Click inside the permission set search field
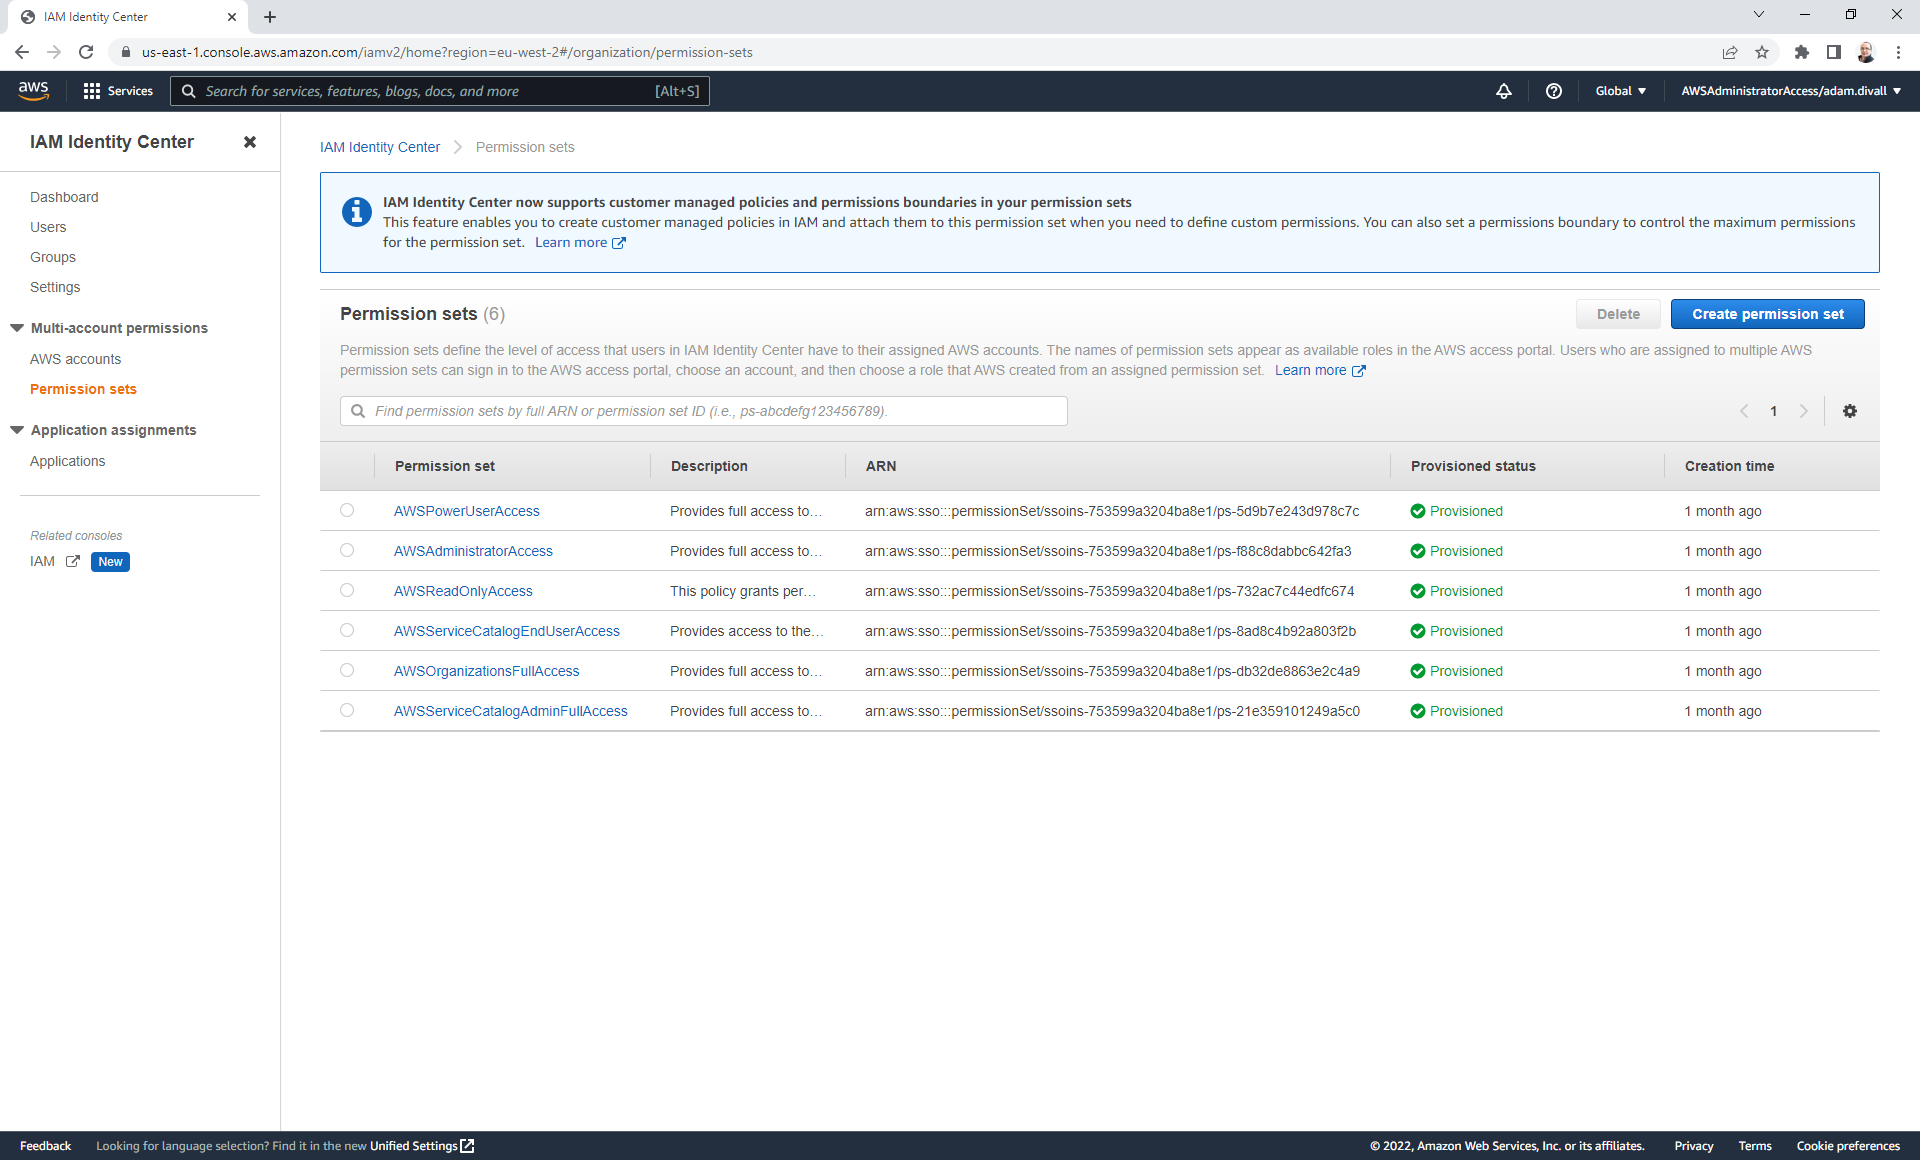Viewport: 1920px width, 1160px height. point(703,411)
